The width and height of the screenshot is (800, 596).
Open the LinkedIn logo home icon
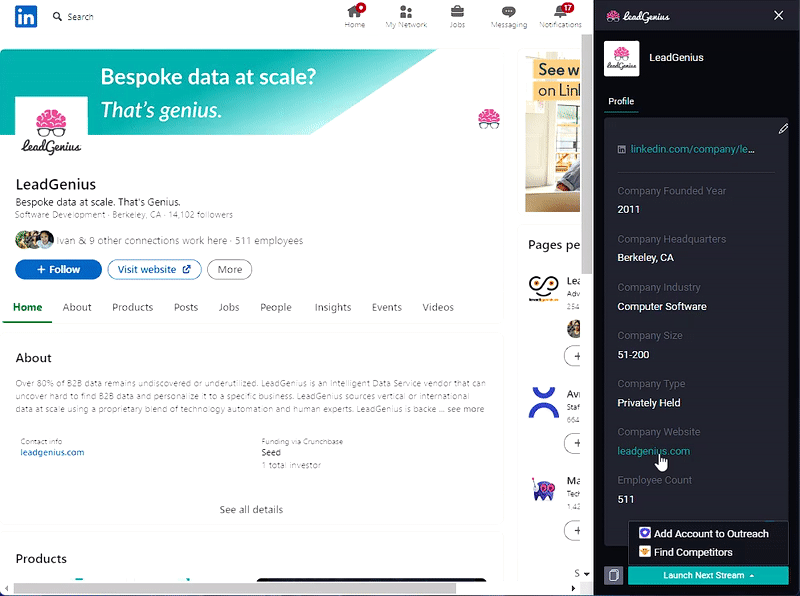pos(26,16)
